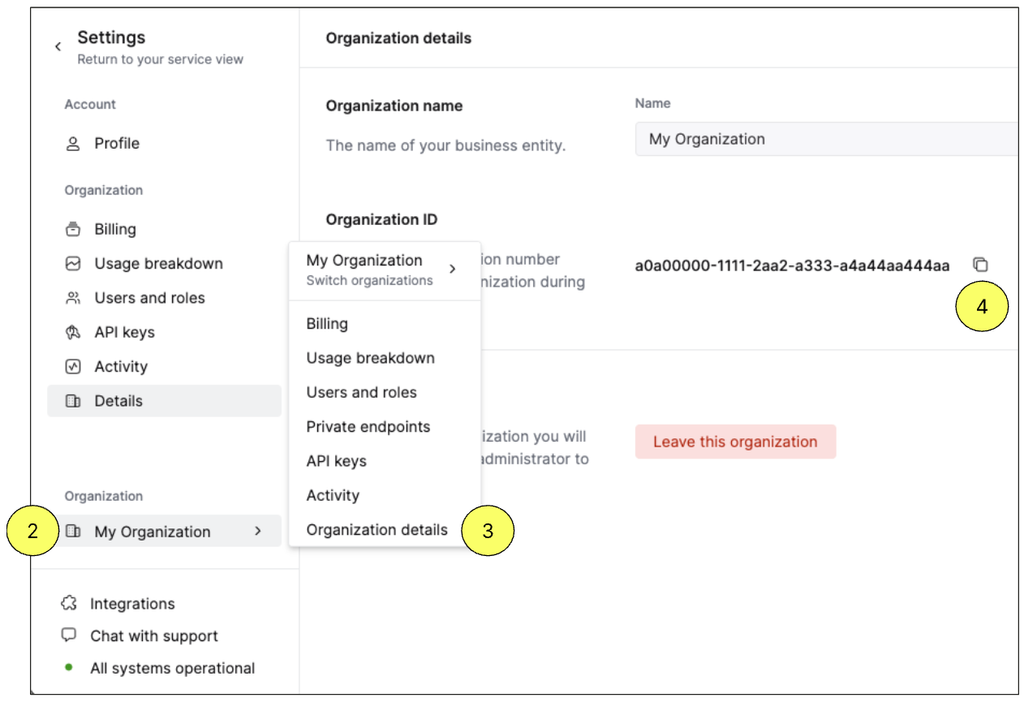This screenshot has width=1024, height=703.
Task: Select the API keys icon in the sidebar
Action: pos(73,331)
